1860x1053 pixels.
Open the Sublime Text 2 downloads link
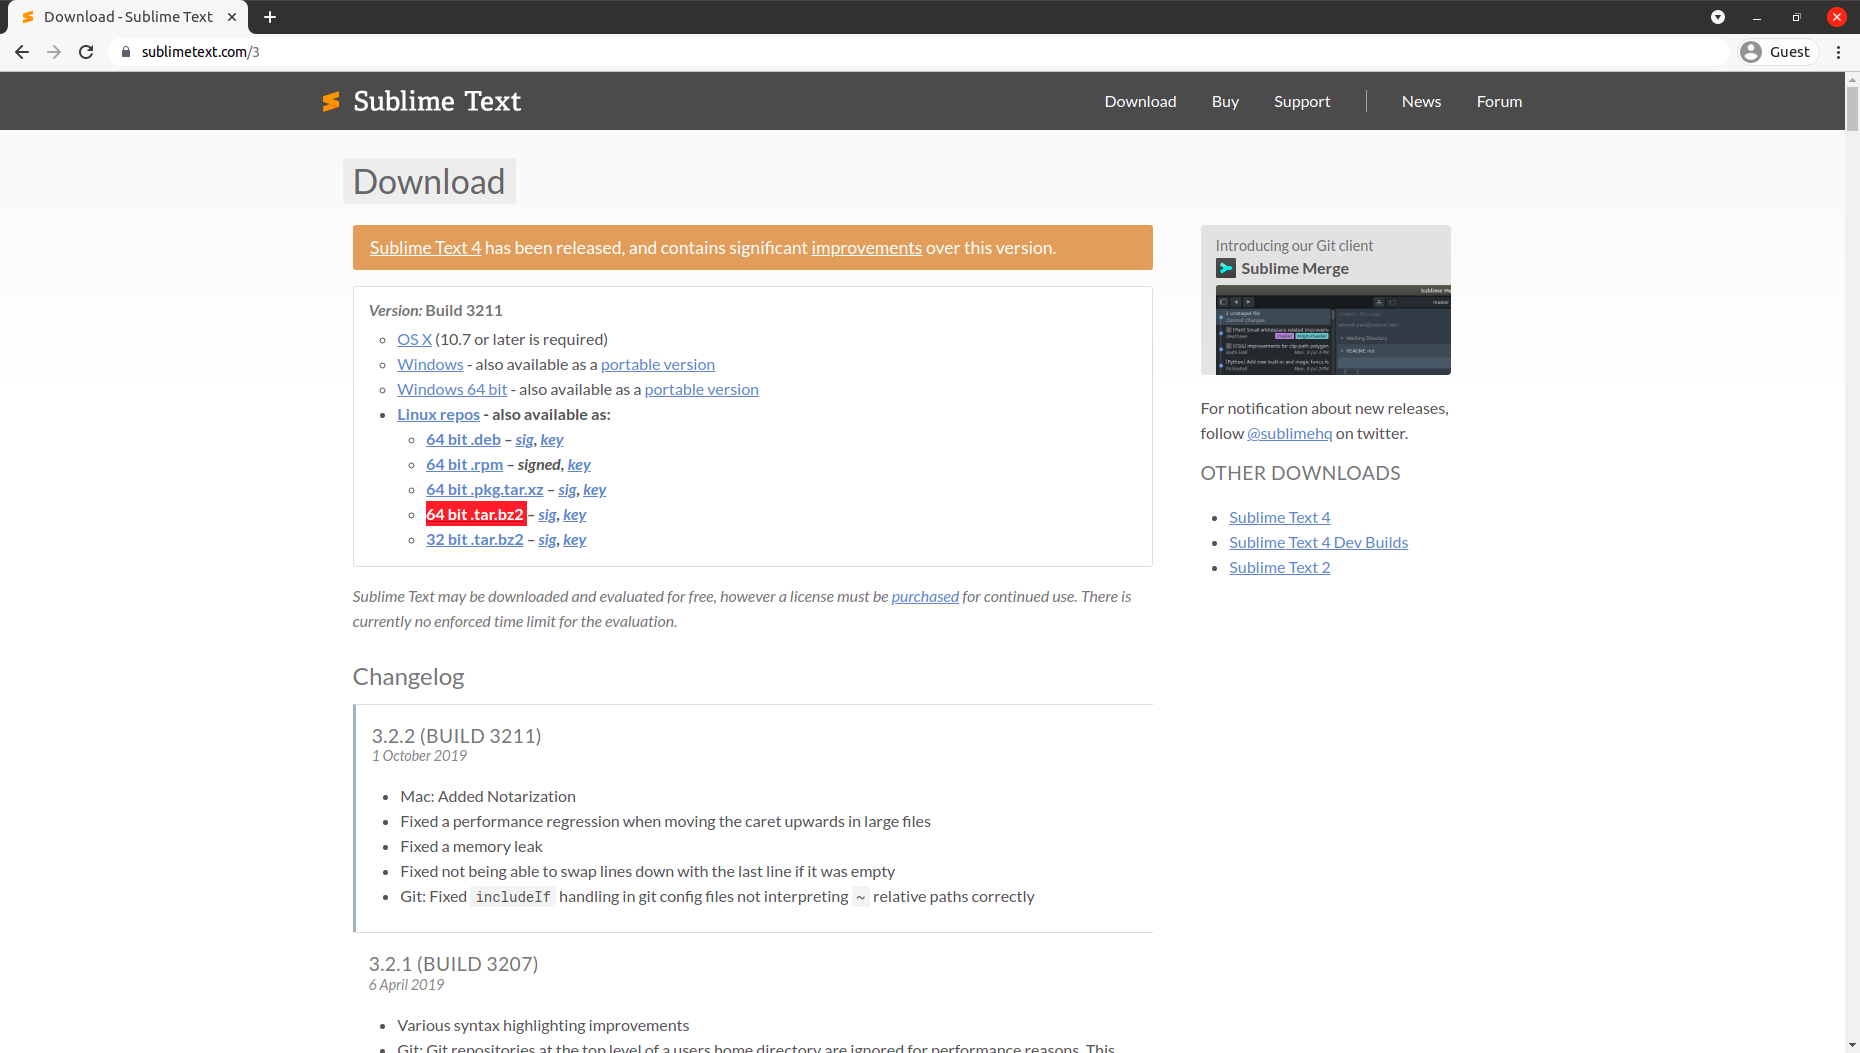point(1279,567)
